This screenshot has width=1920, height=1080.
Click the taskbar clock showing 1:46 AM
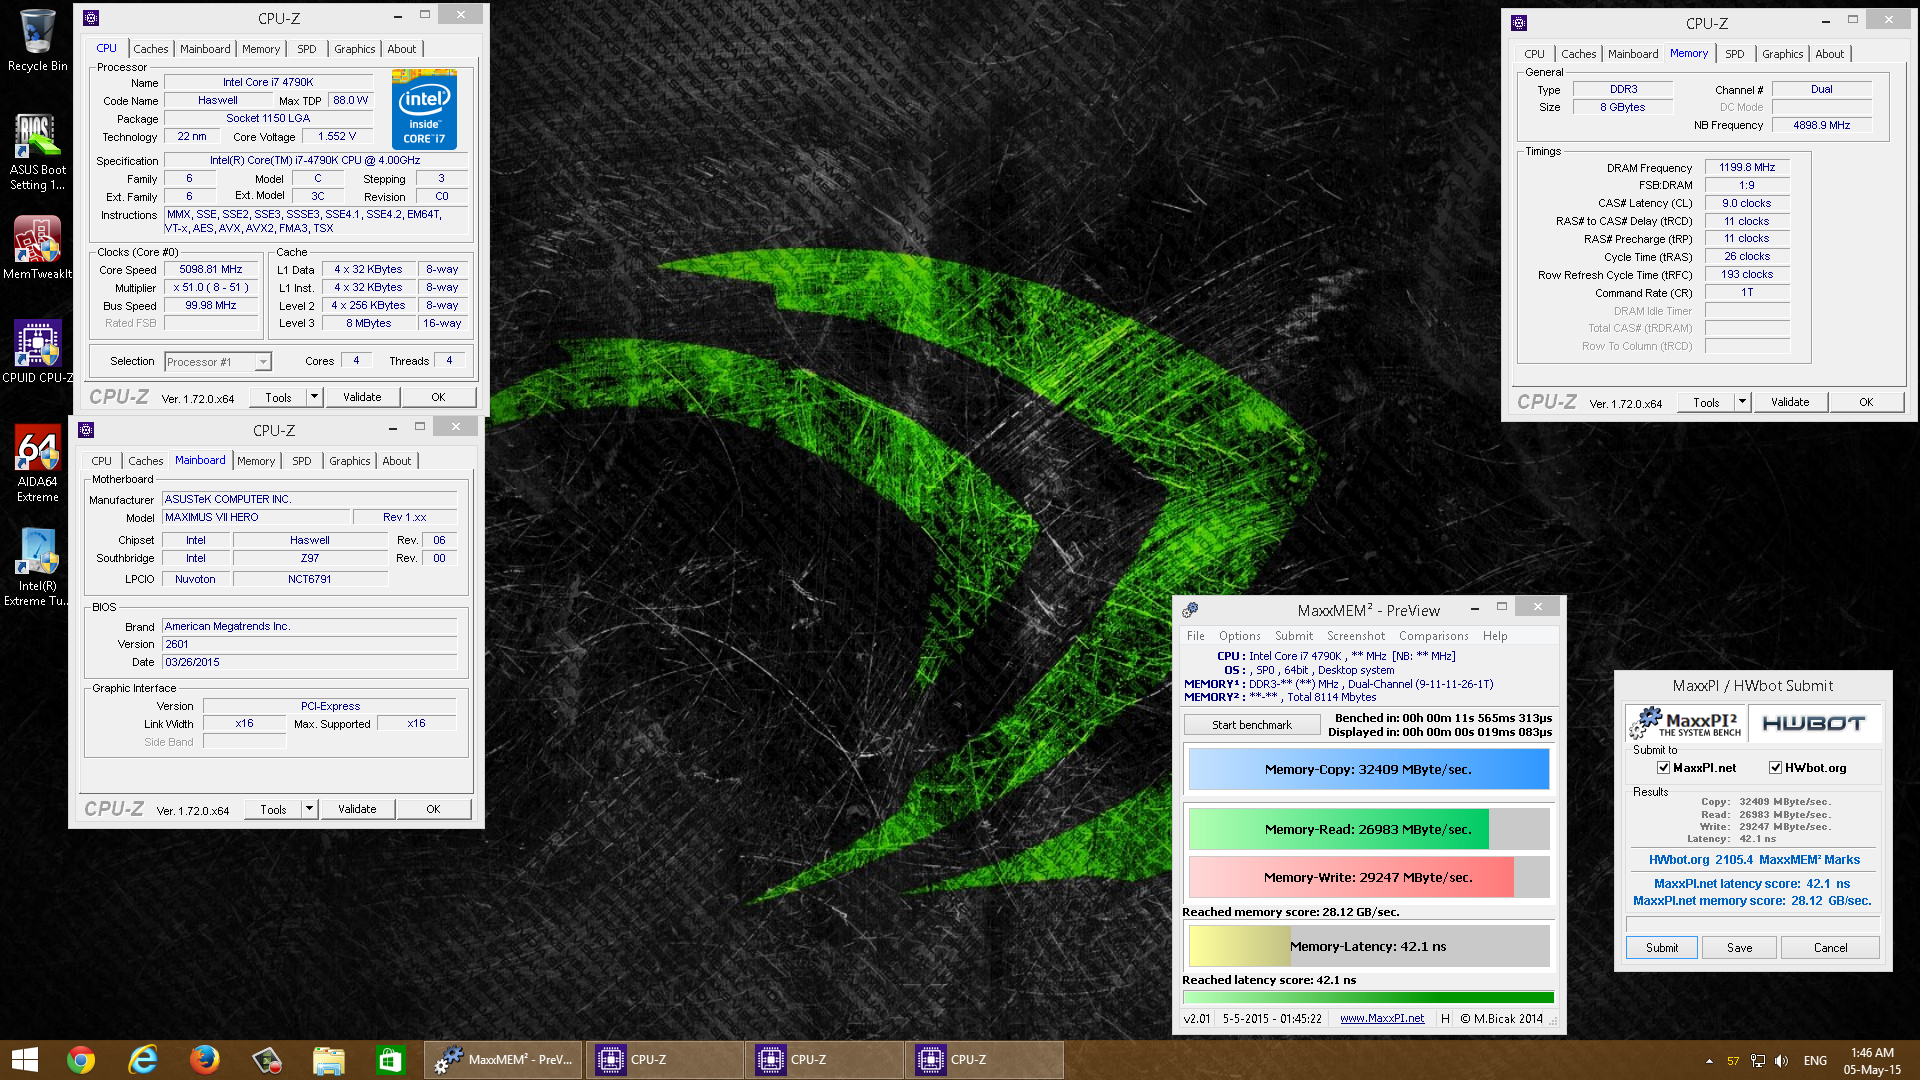pos(1872,1061)
